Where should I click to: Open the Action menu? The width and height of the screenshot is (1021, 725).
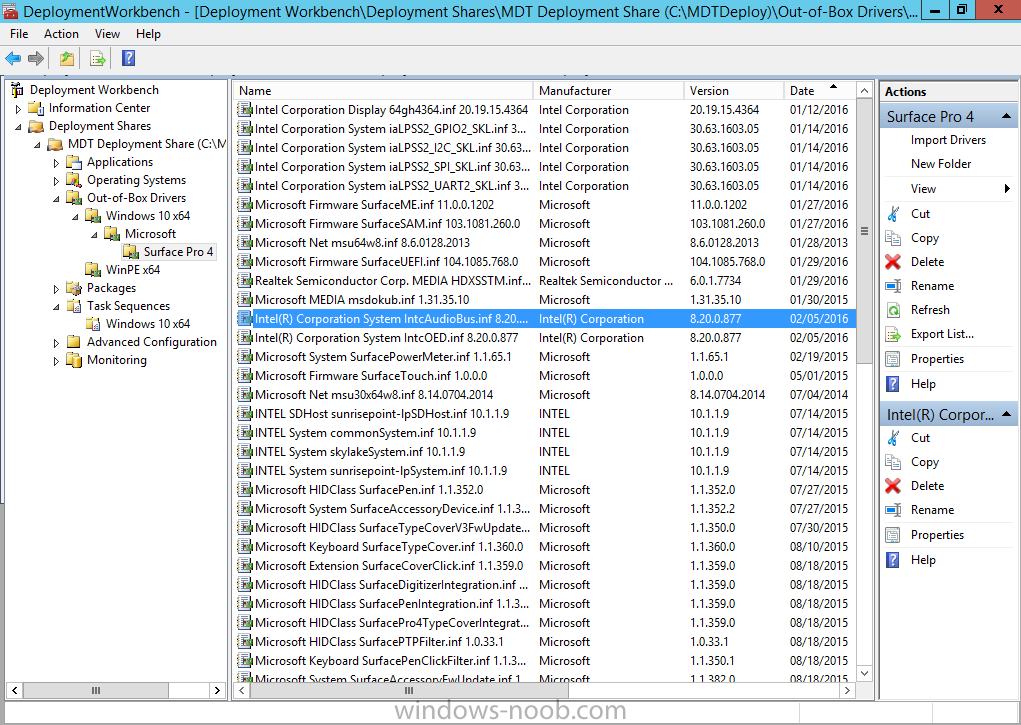click(61, 34)
